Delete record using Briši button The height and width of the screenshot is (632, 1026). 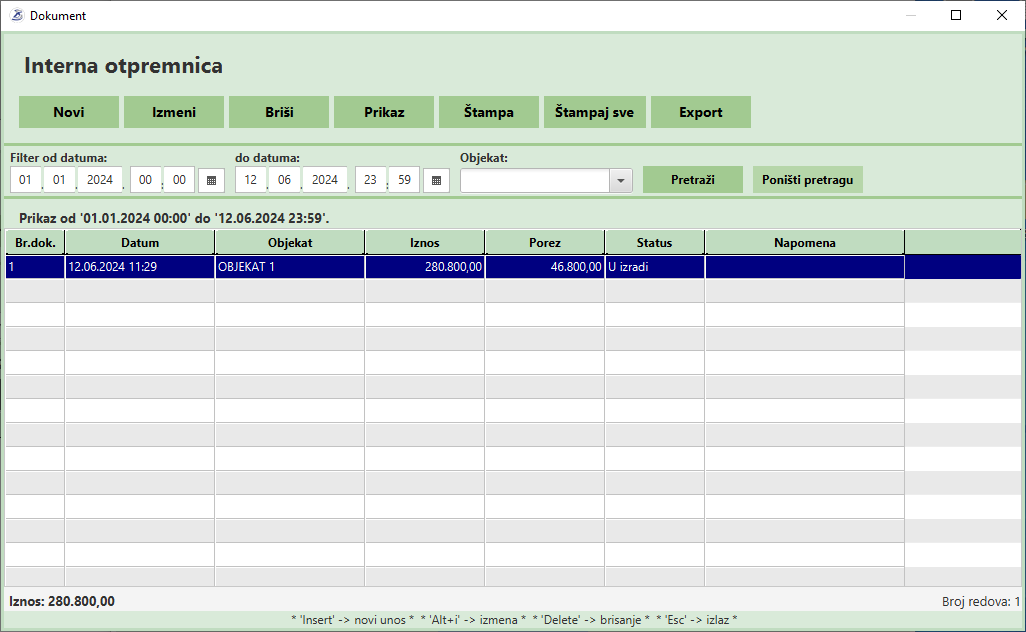click(x=279, y=112)
